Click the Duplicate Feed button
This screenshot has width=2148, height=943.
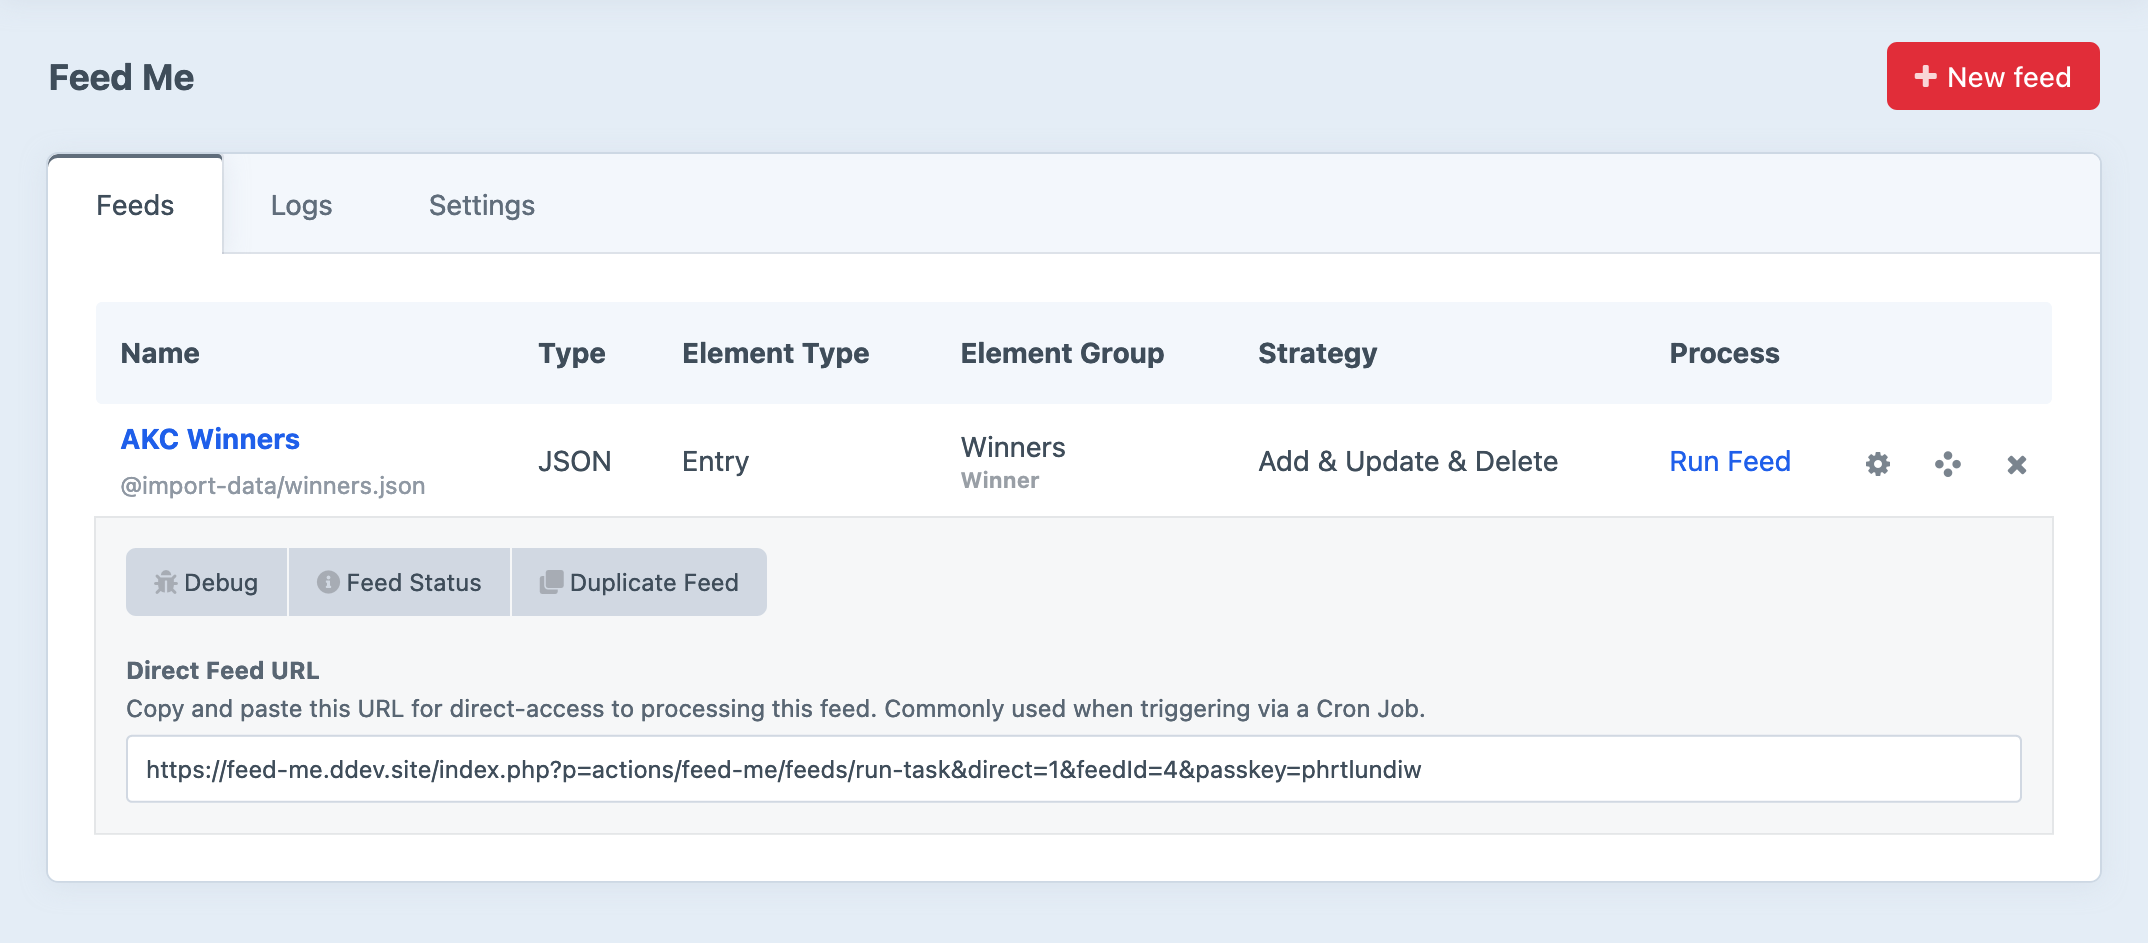639,582
